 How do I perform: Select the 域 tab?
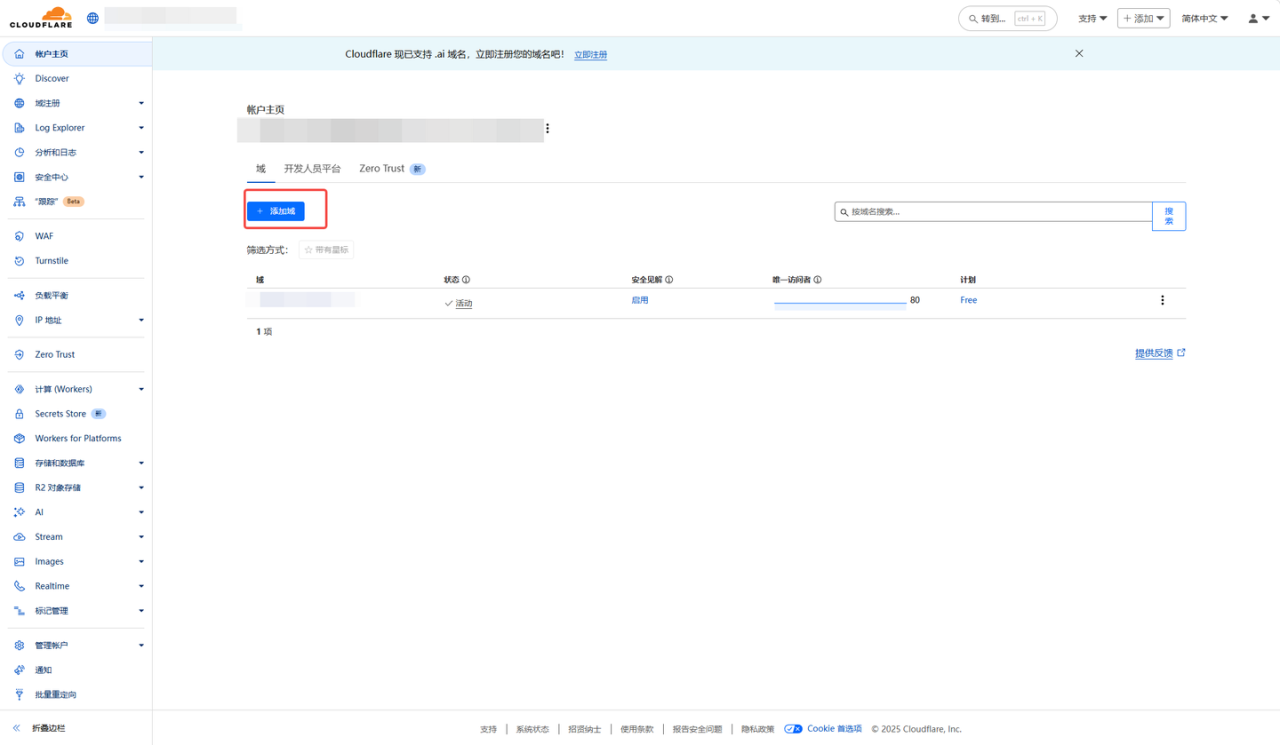coord(261,169)
